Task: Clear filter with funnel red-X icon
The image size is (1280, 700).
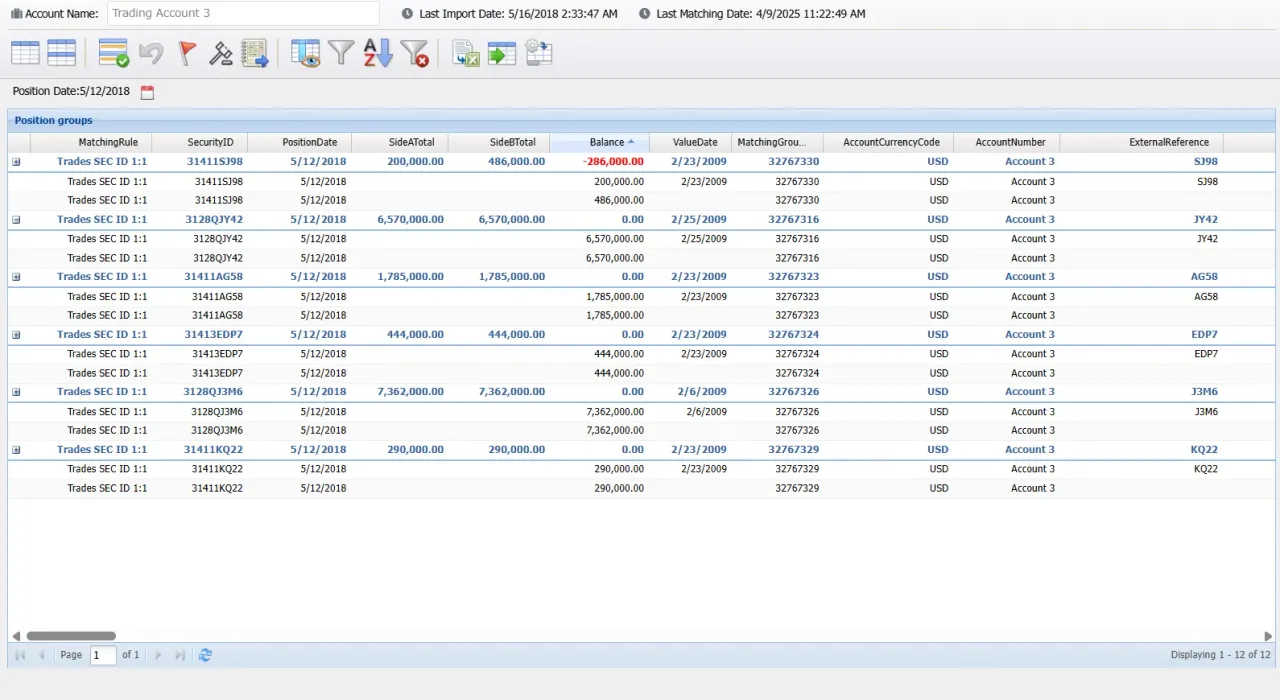Action: click(414, 53)
